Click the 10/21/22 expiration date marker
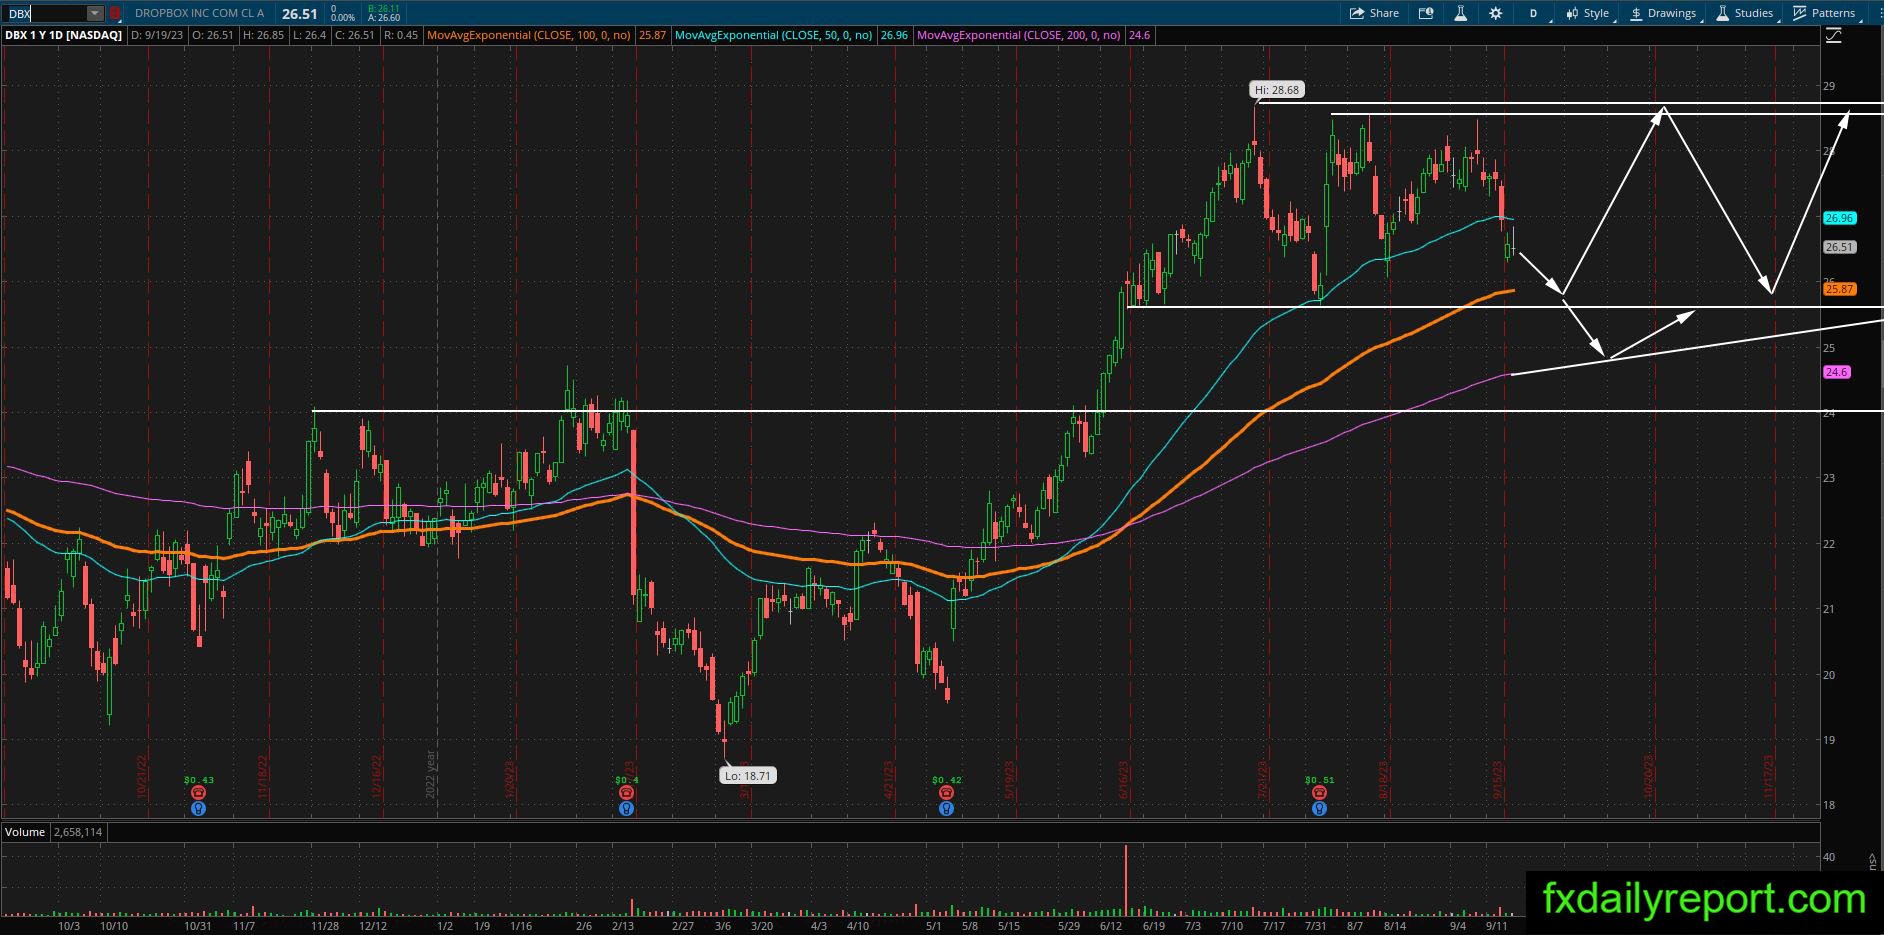Viewport: 1884px width, 935px height. [x=142, y=777]
